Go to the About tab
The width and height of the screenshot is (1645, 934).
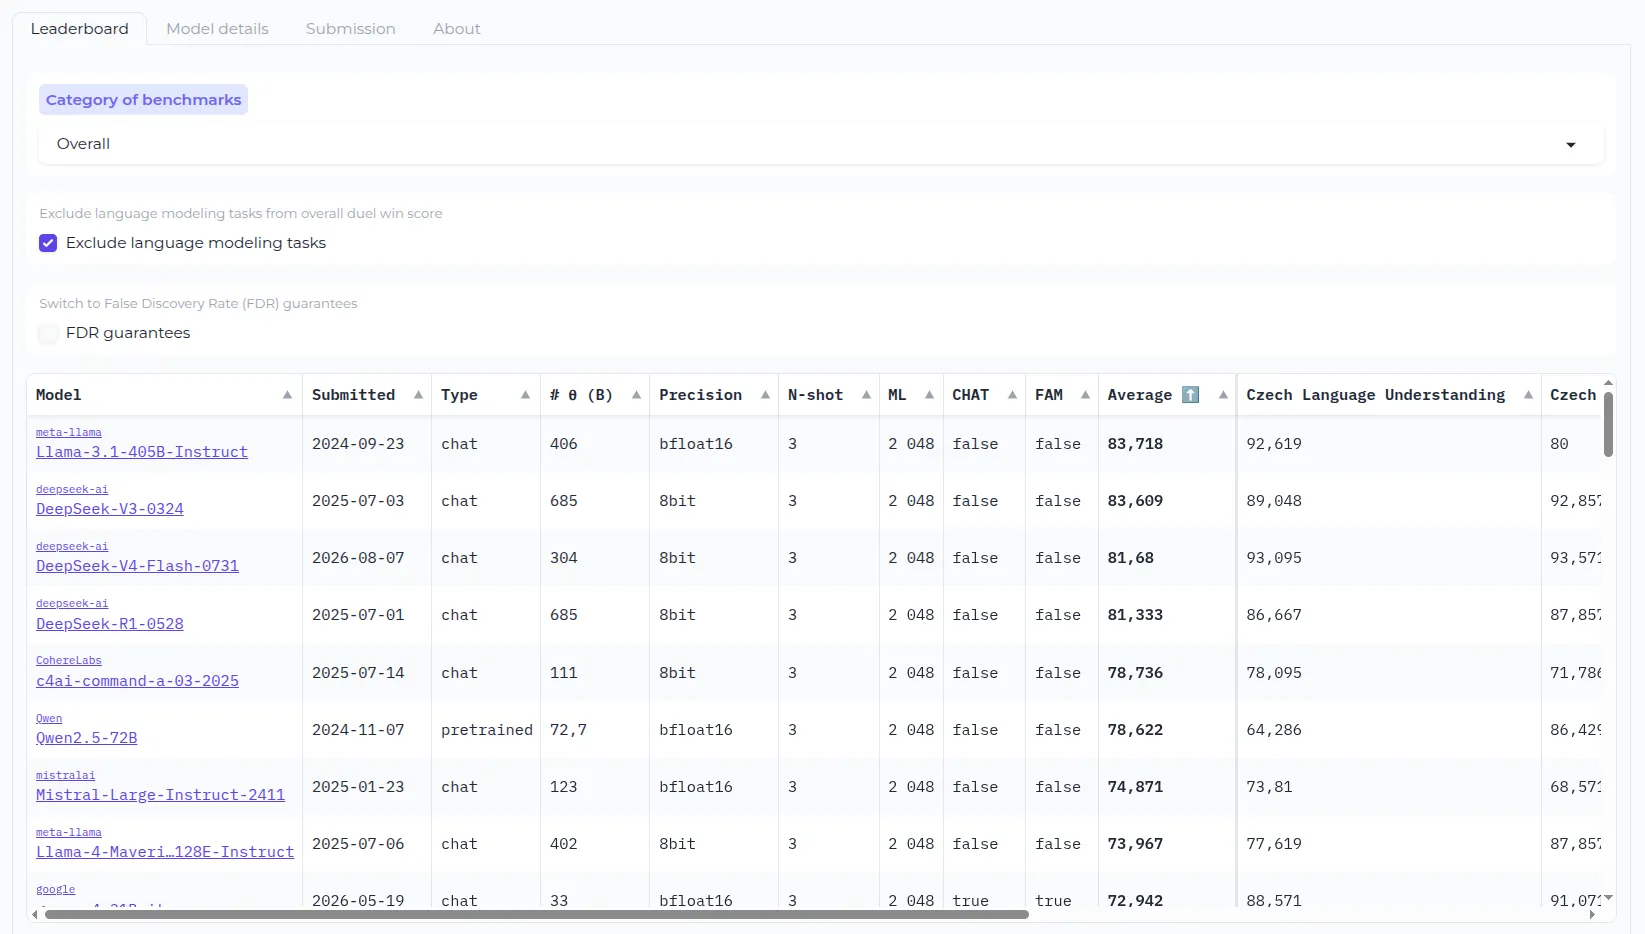(x=457, y=29)
